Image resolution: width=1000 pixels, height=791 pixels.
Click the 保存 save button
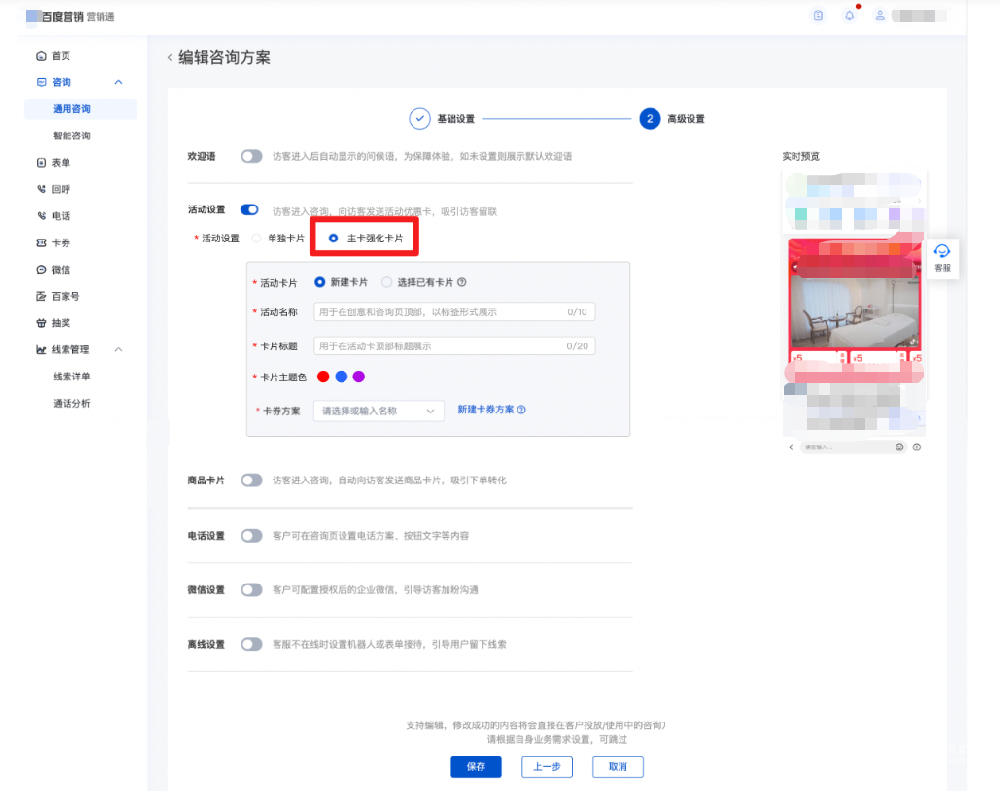click(476, 766)
